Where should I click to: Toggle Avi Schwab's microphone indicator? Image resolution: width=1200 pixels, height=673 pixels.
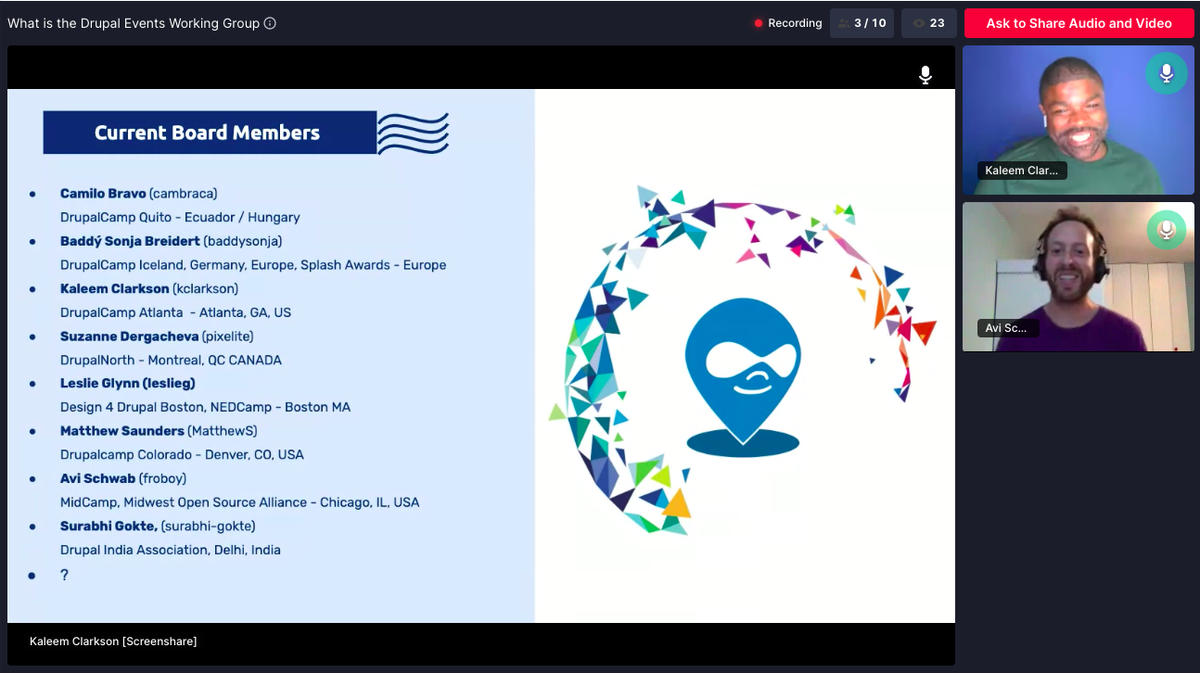[x=1166, y=231]
